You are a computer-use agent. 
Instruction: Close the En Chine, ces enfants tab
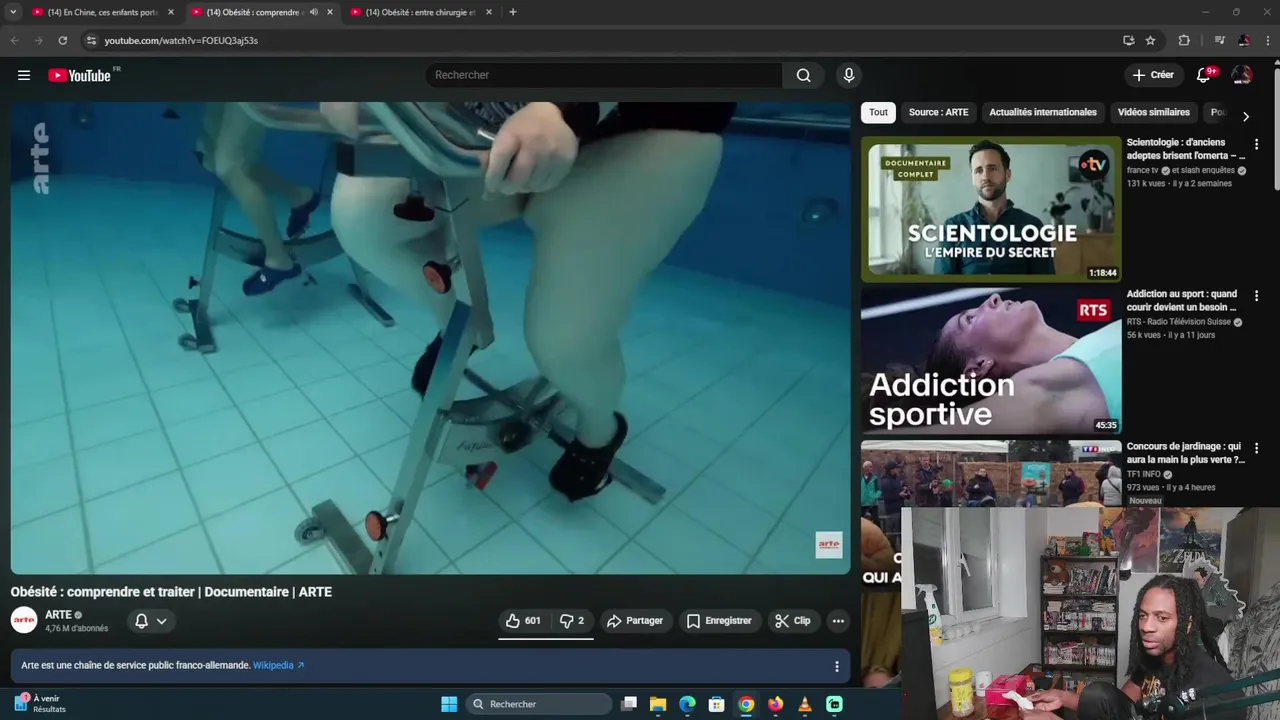[x=170, y=12]
